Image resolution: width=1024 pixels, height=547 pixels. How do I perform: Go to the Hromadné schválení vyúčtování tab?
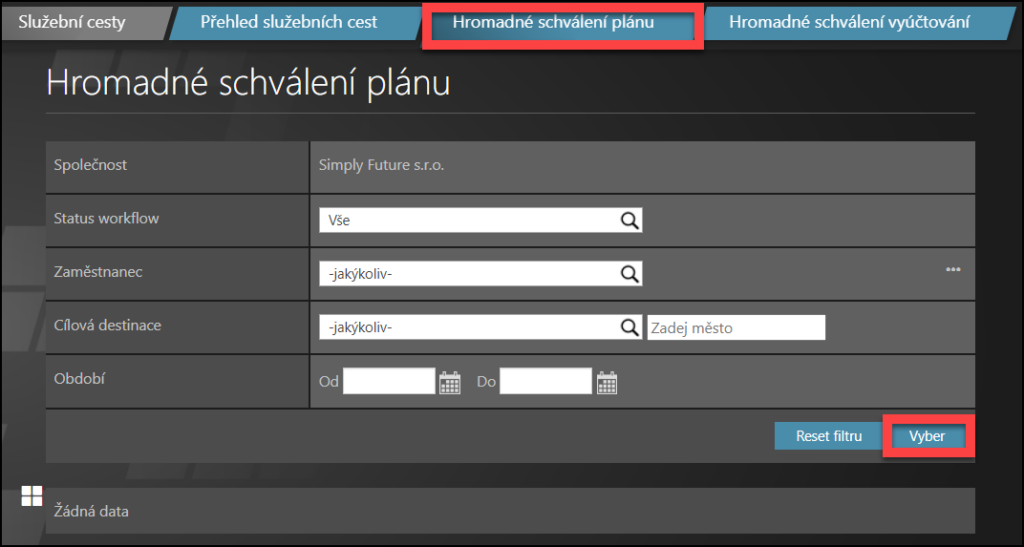tap(848, 21)
